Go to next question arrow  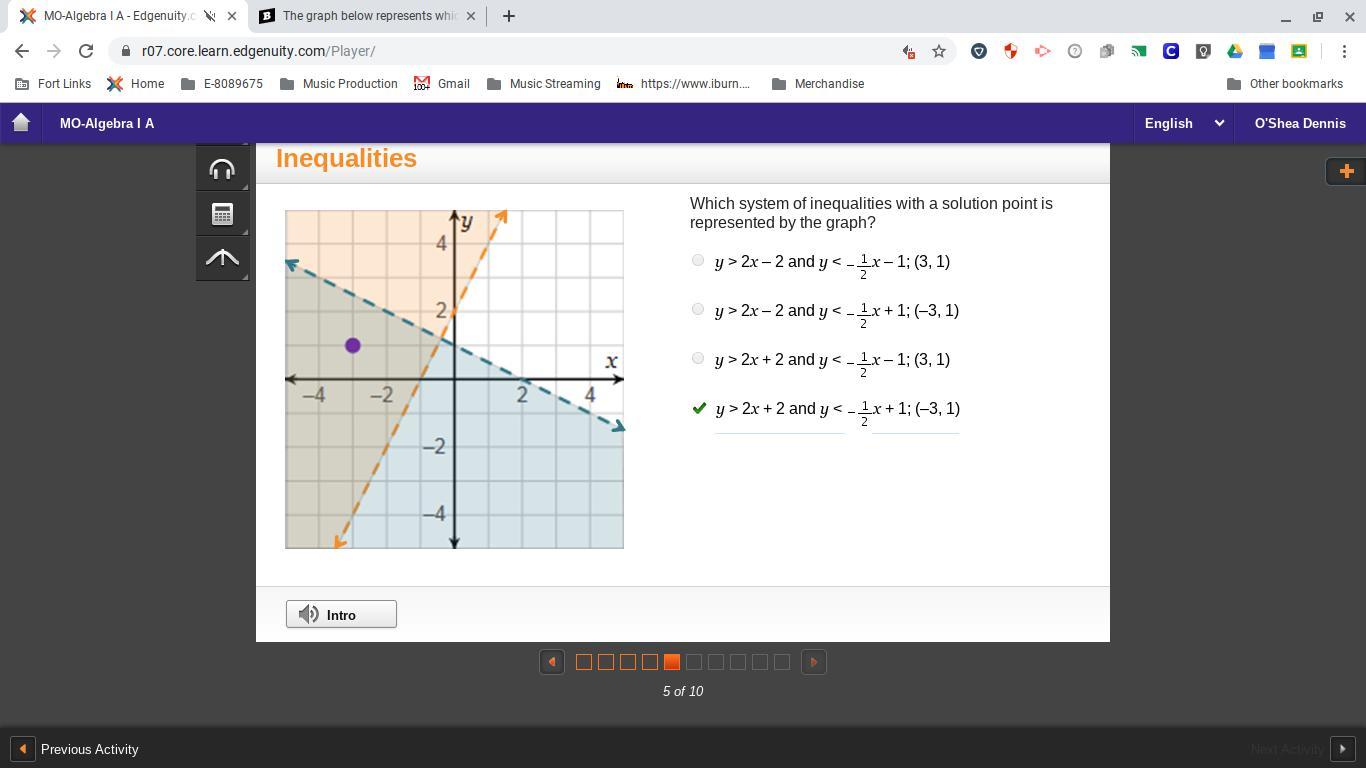point(814,662)
